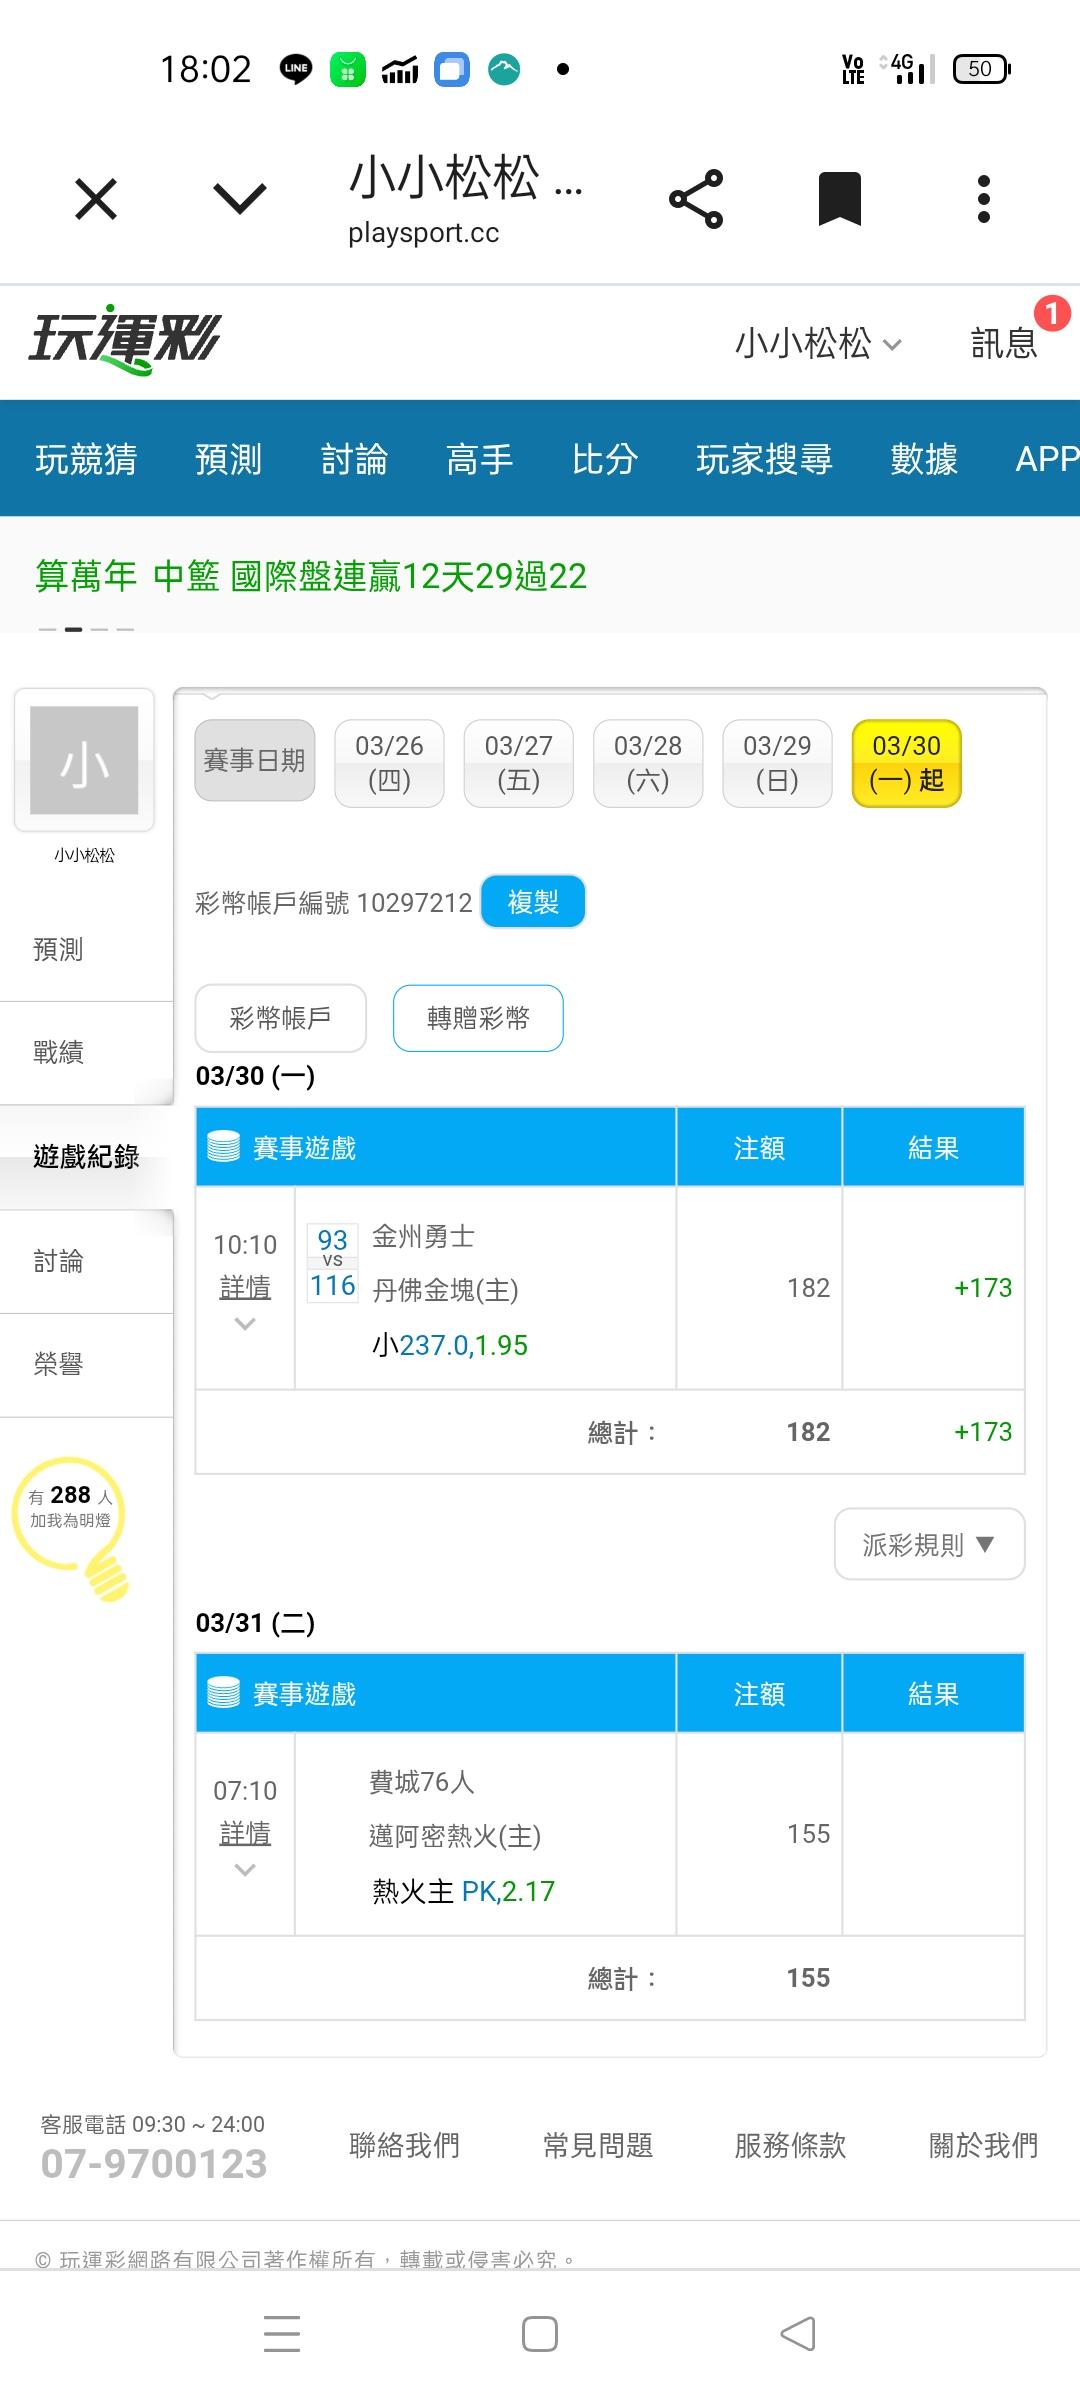Expand 詳情 for the 10:10 game
Screen dimensions: 1080x2400
(245, 1288)
